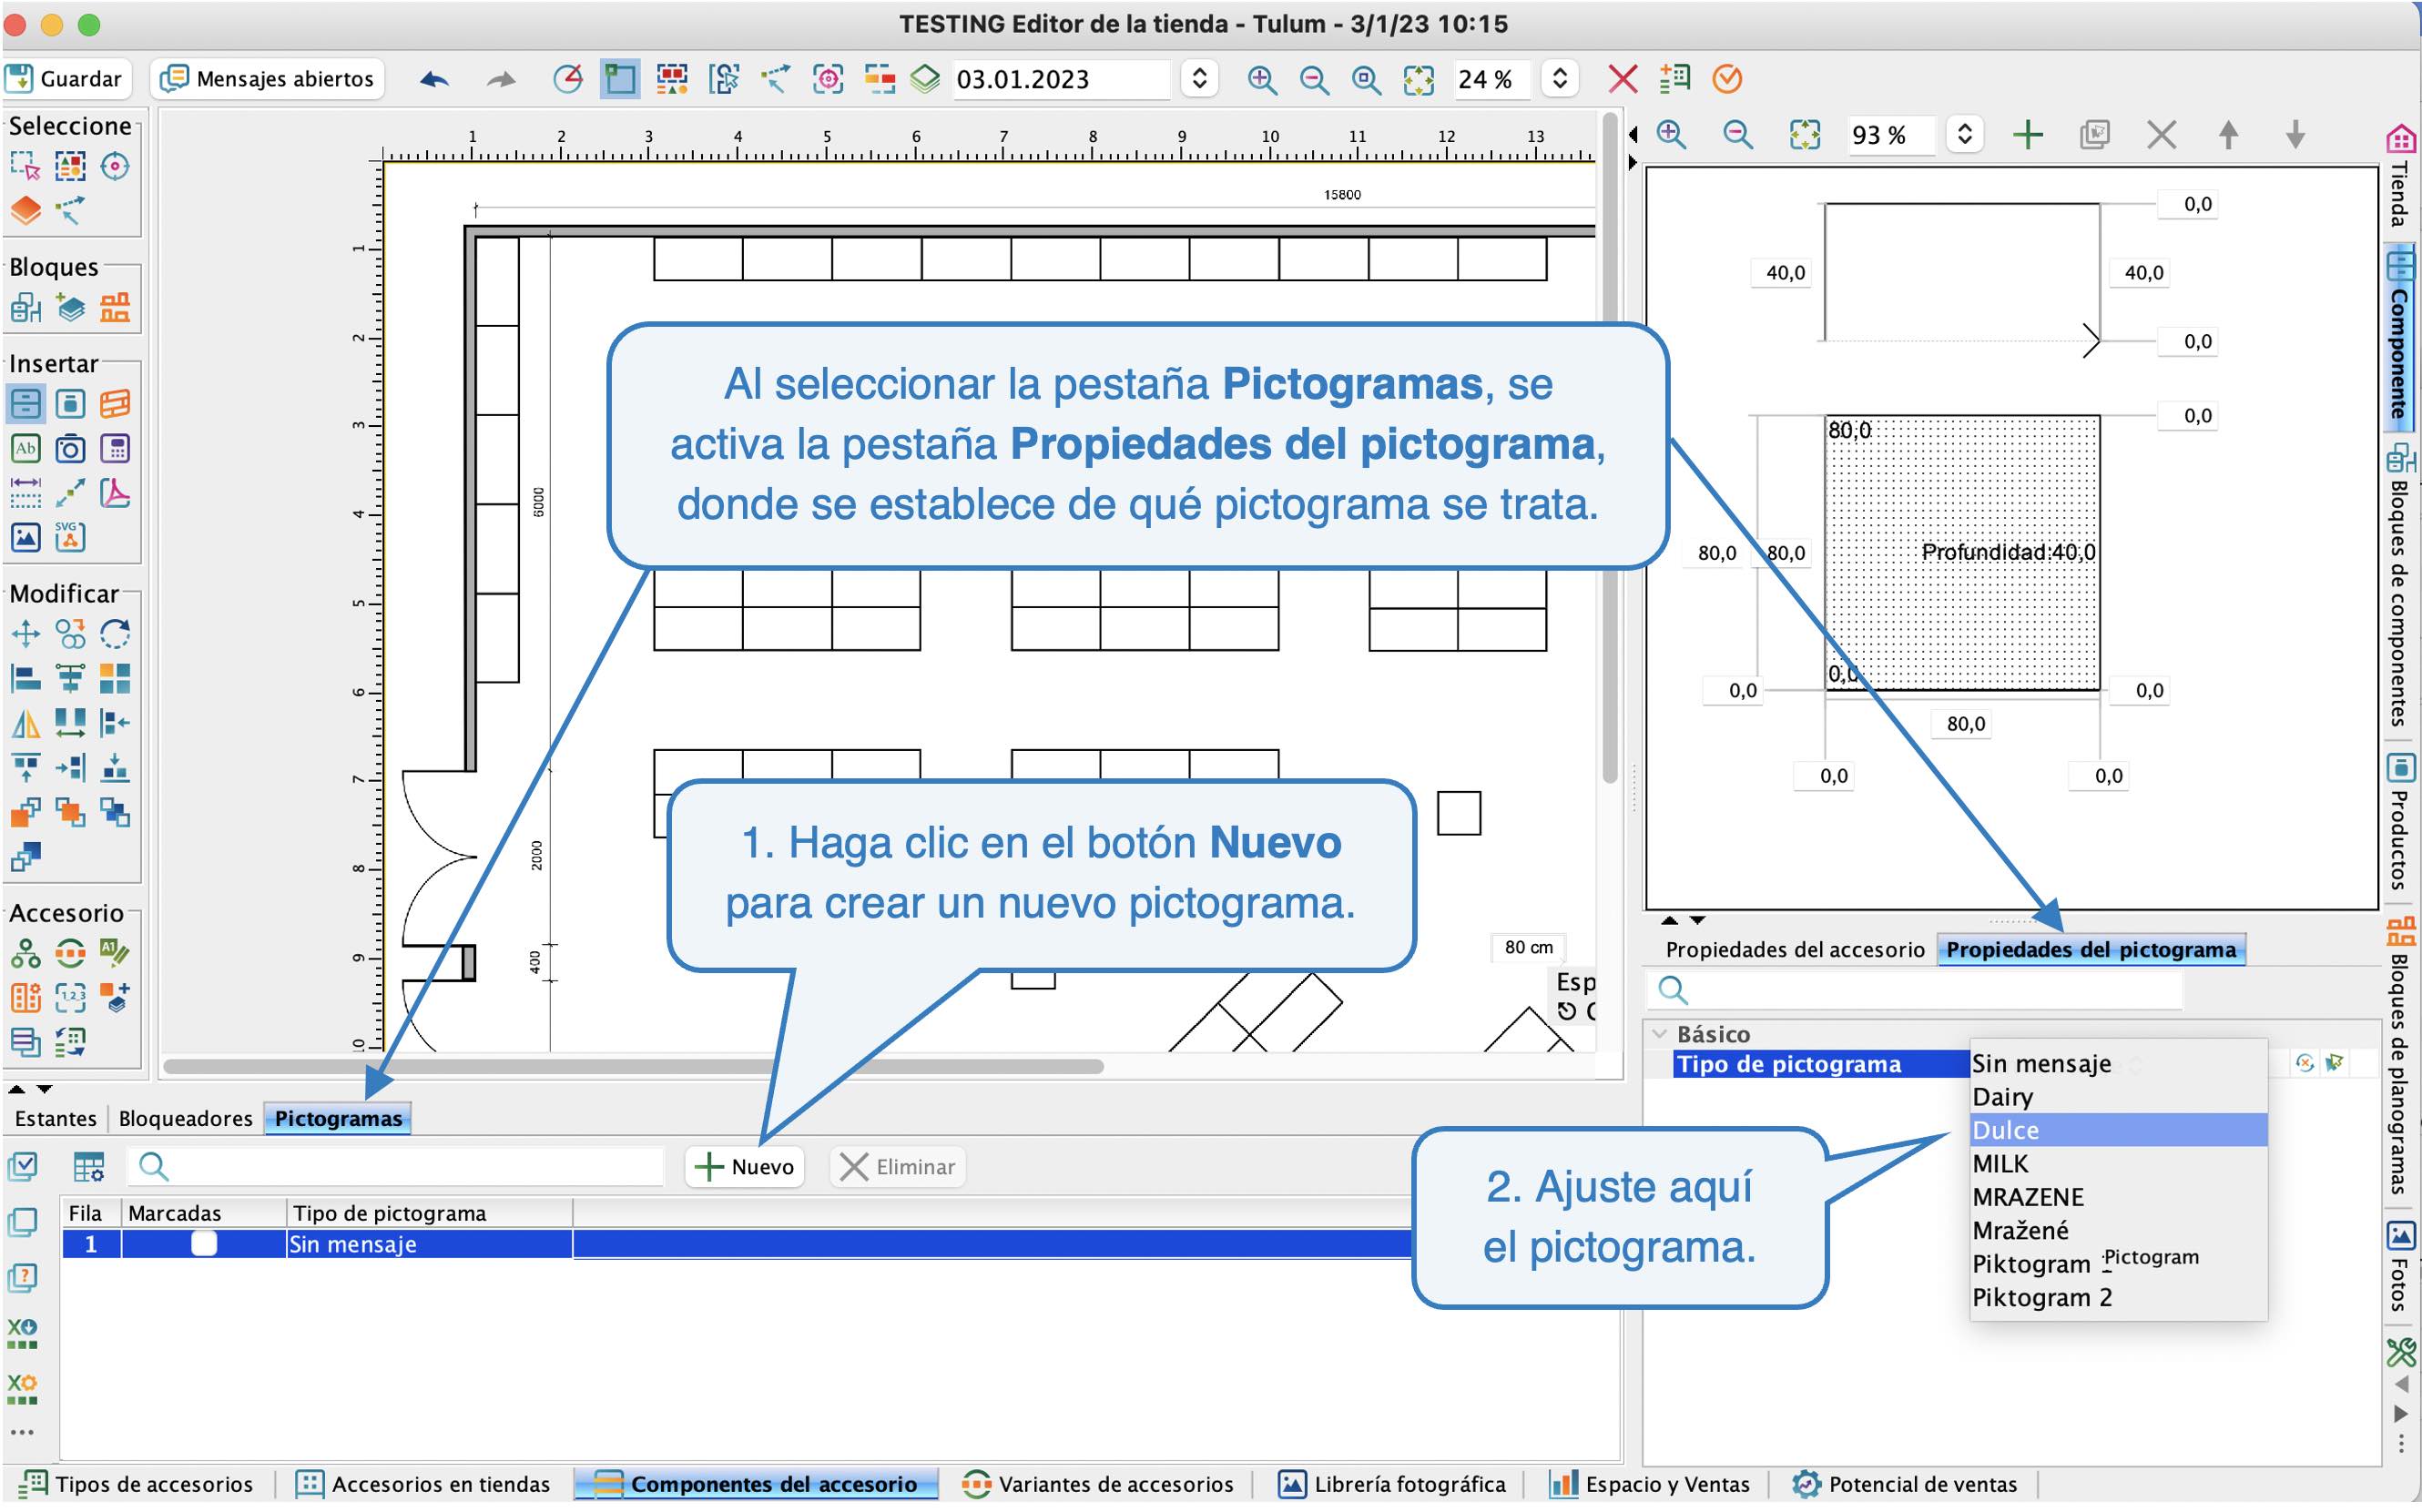Open Mensajes abiertos

267,78
